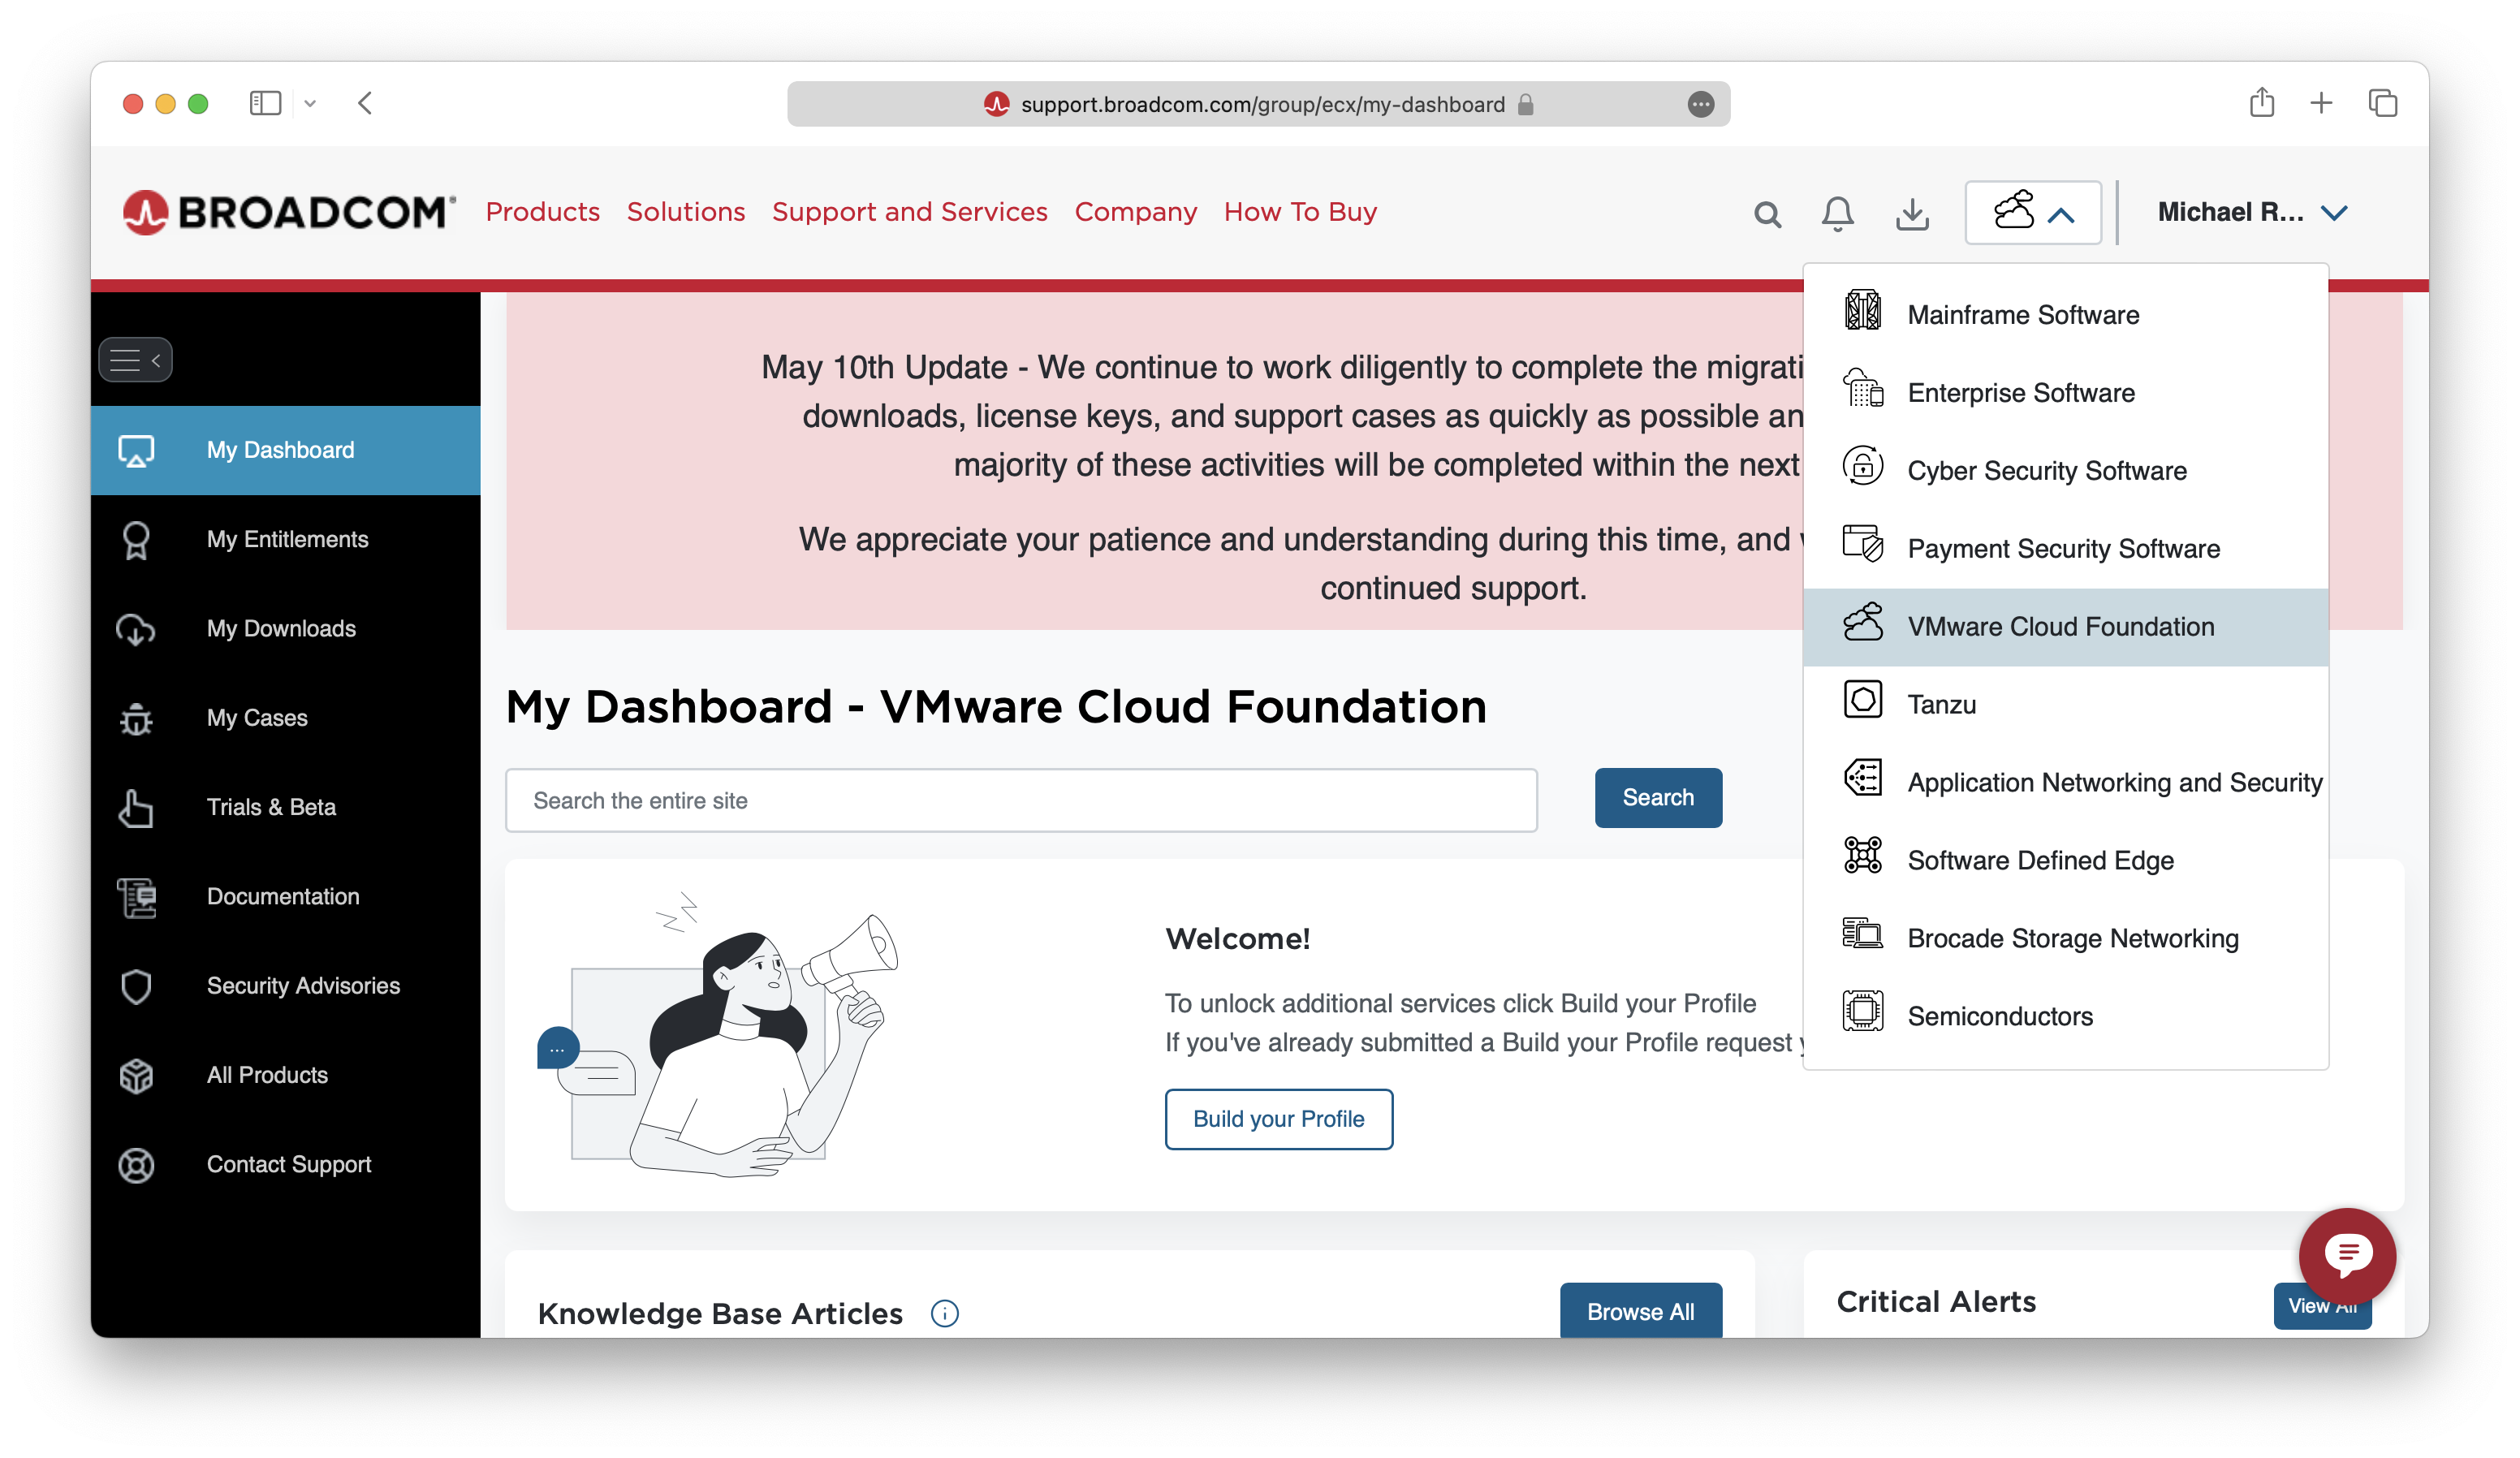
Task: Click the Trials & Beta hand icon
Action: click(x=136, y=808)
